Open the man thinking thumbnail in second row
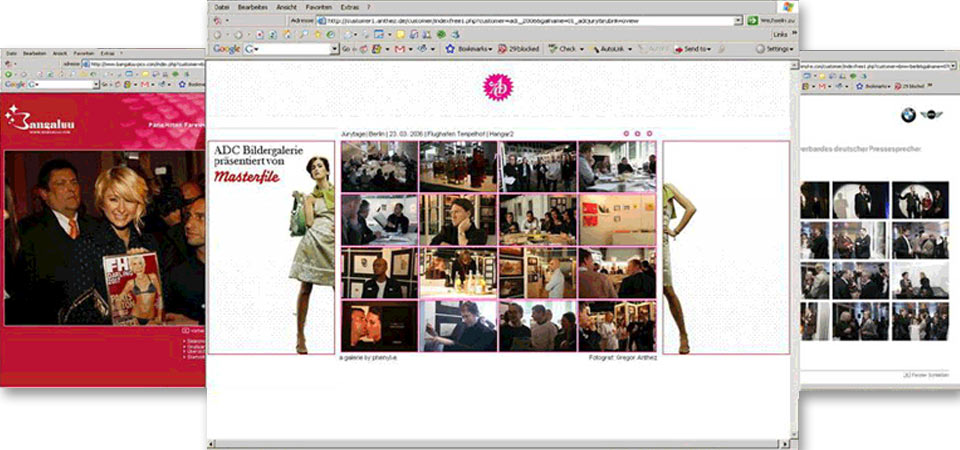This screenshot has height=450, width=960. 459,219
